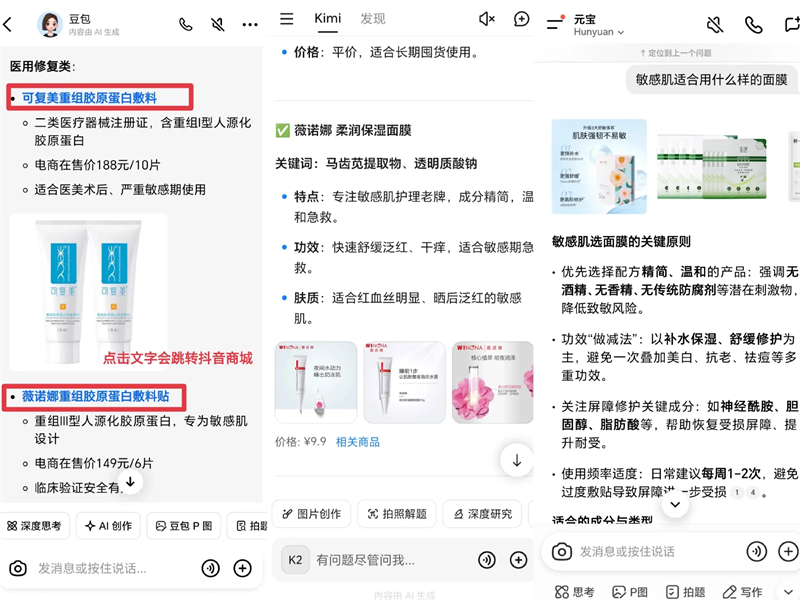Toggle the speaker mute icon in Kimi's header
Screen dimensions: 800x600
tap(486, 18)
